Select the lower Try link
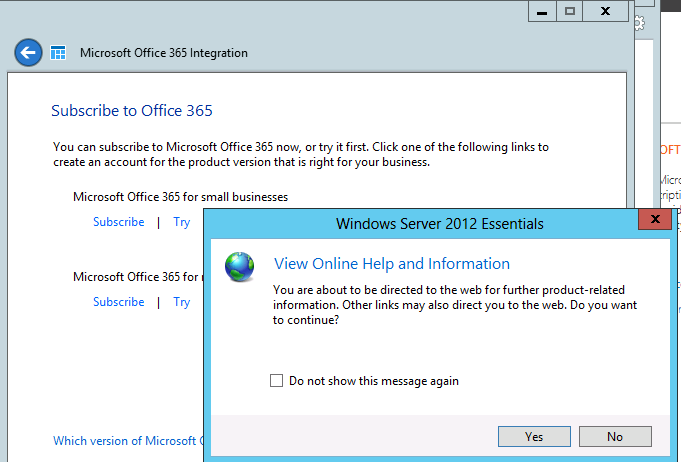Image resolution: width=681 pixels, height=462 pixels. (x=182, y=302)
